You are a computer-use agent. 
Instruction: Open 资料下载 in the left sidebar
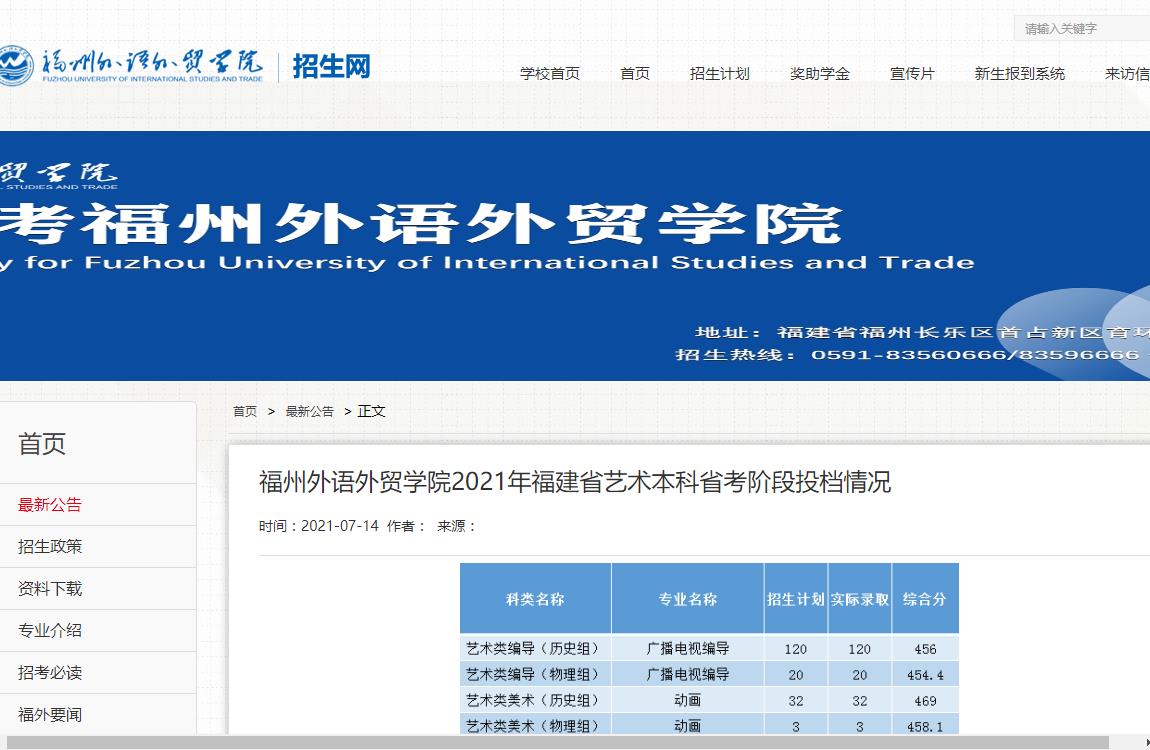tap(50, 589)
